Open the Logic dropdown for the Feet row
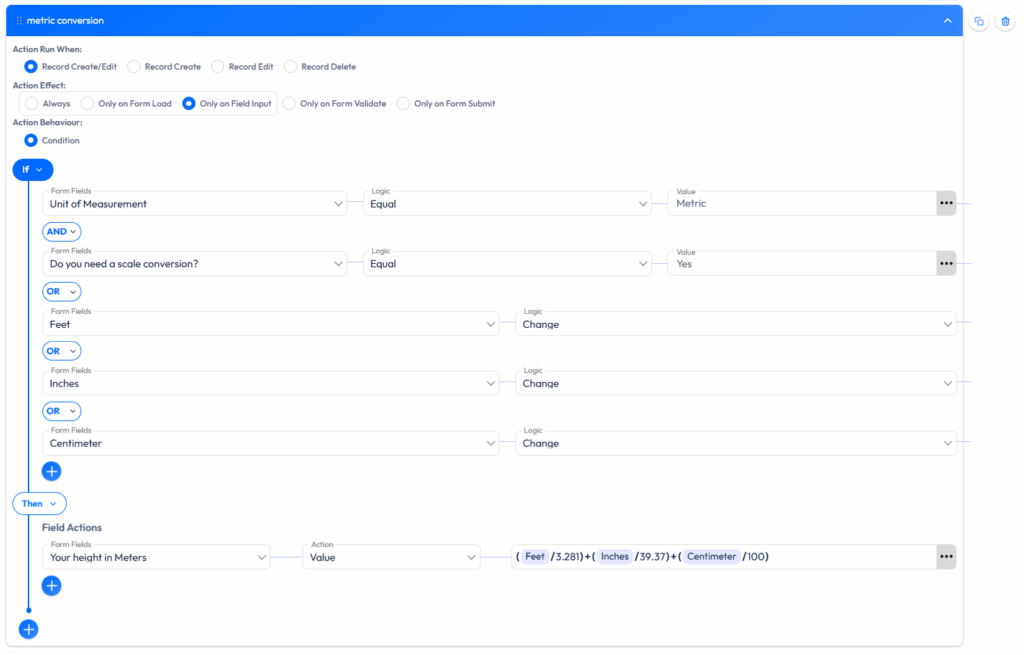1024x655 pixels. coord(735,324)
